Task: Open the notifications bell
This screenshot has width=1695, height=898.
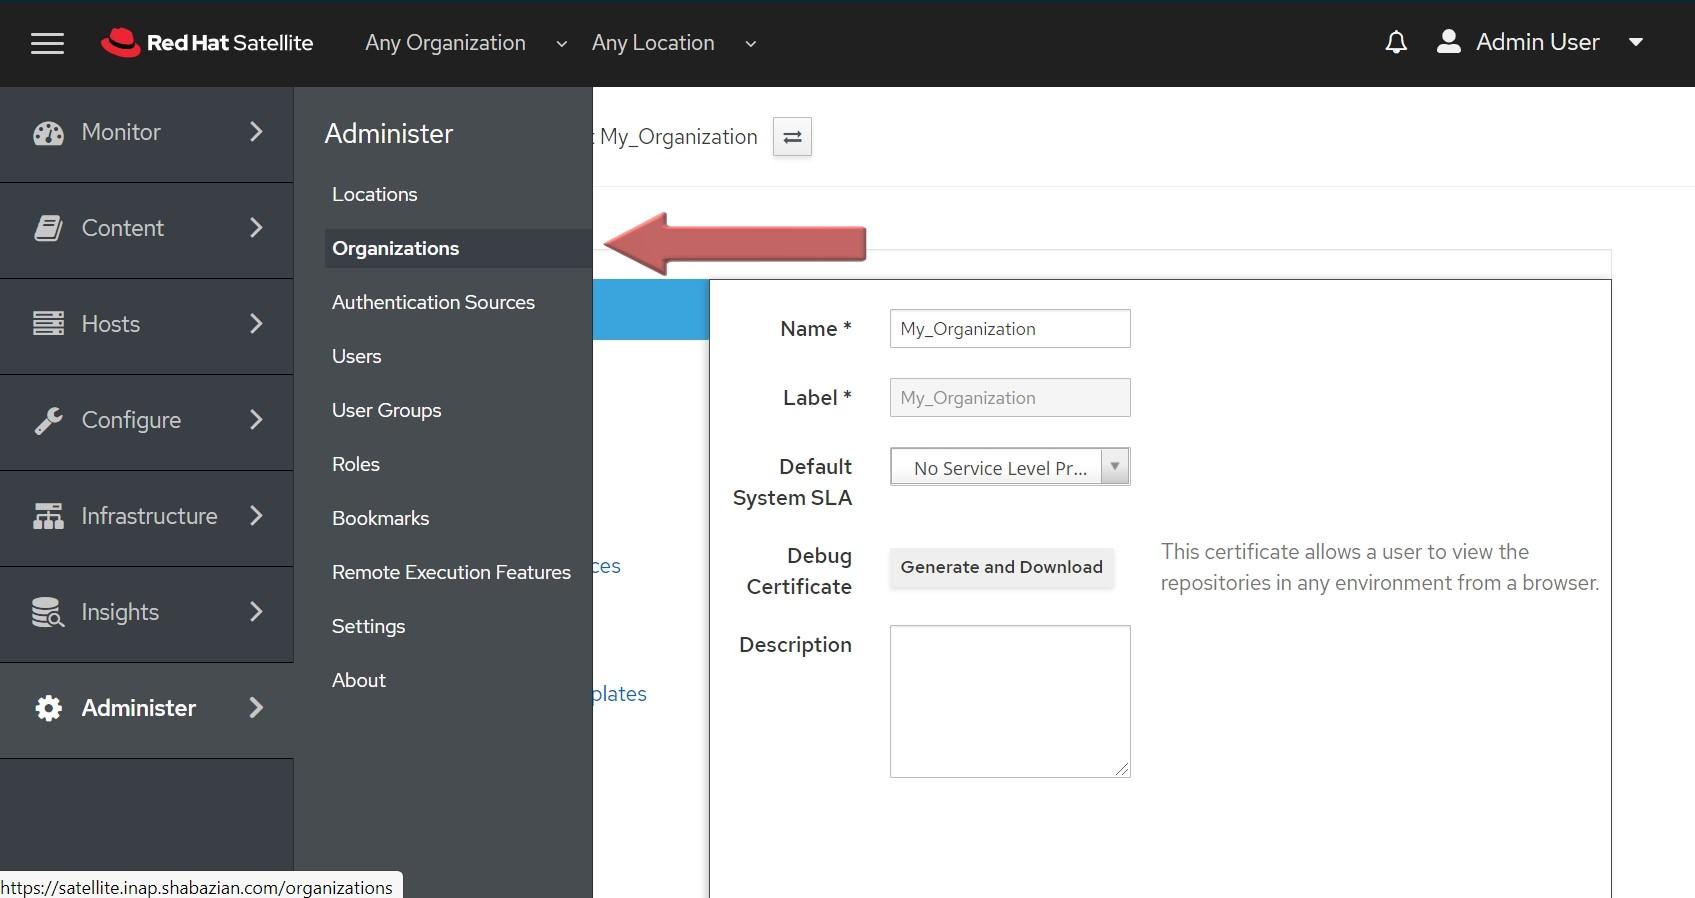Action: coord(1396,42)
